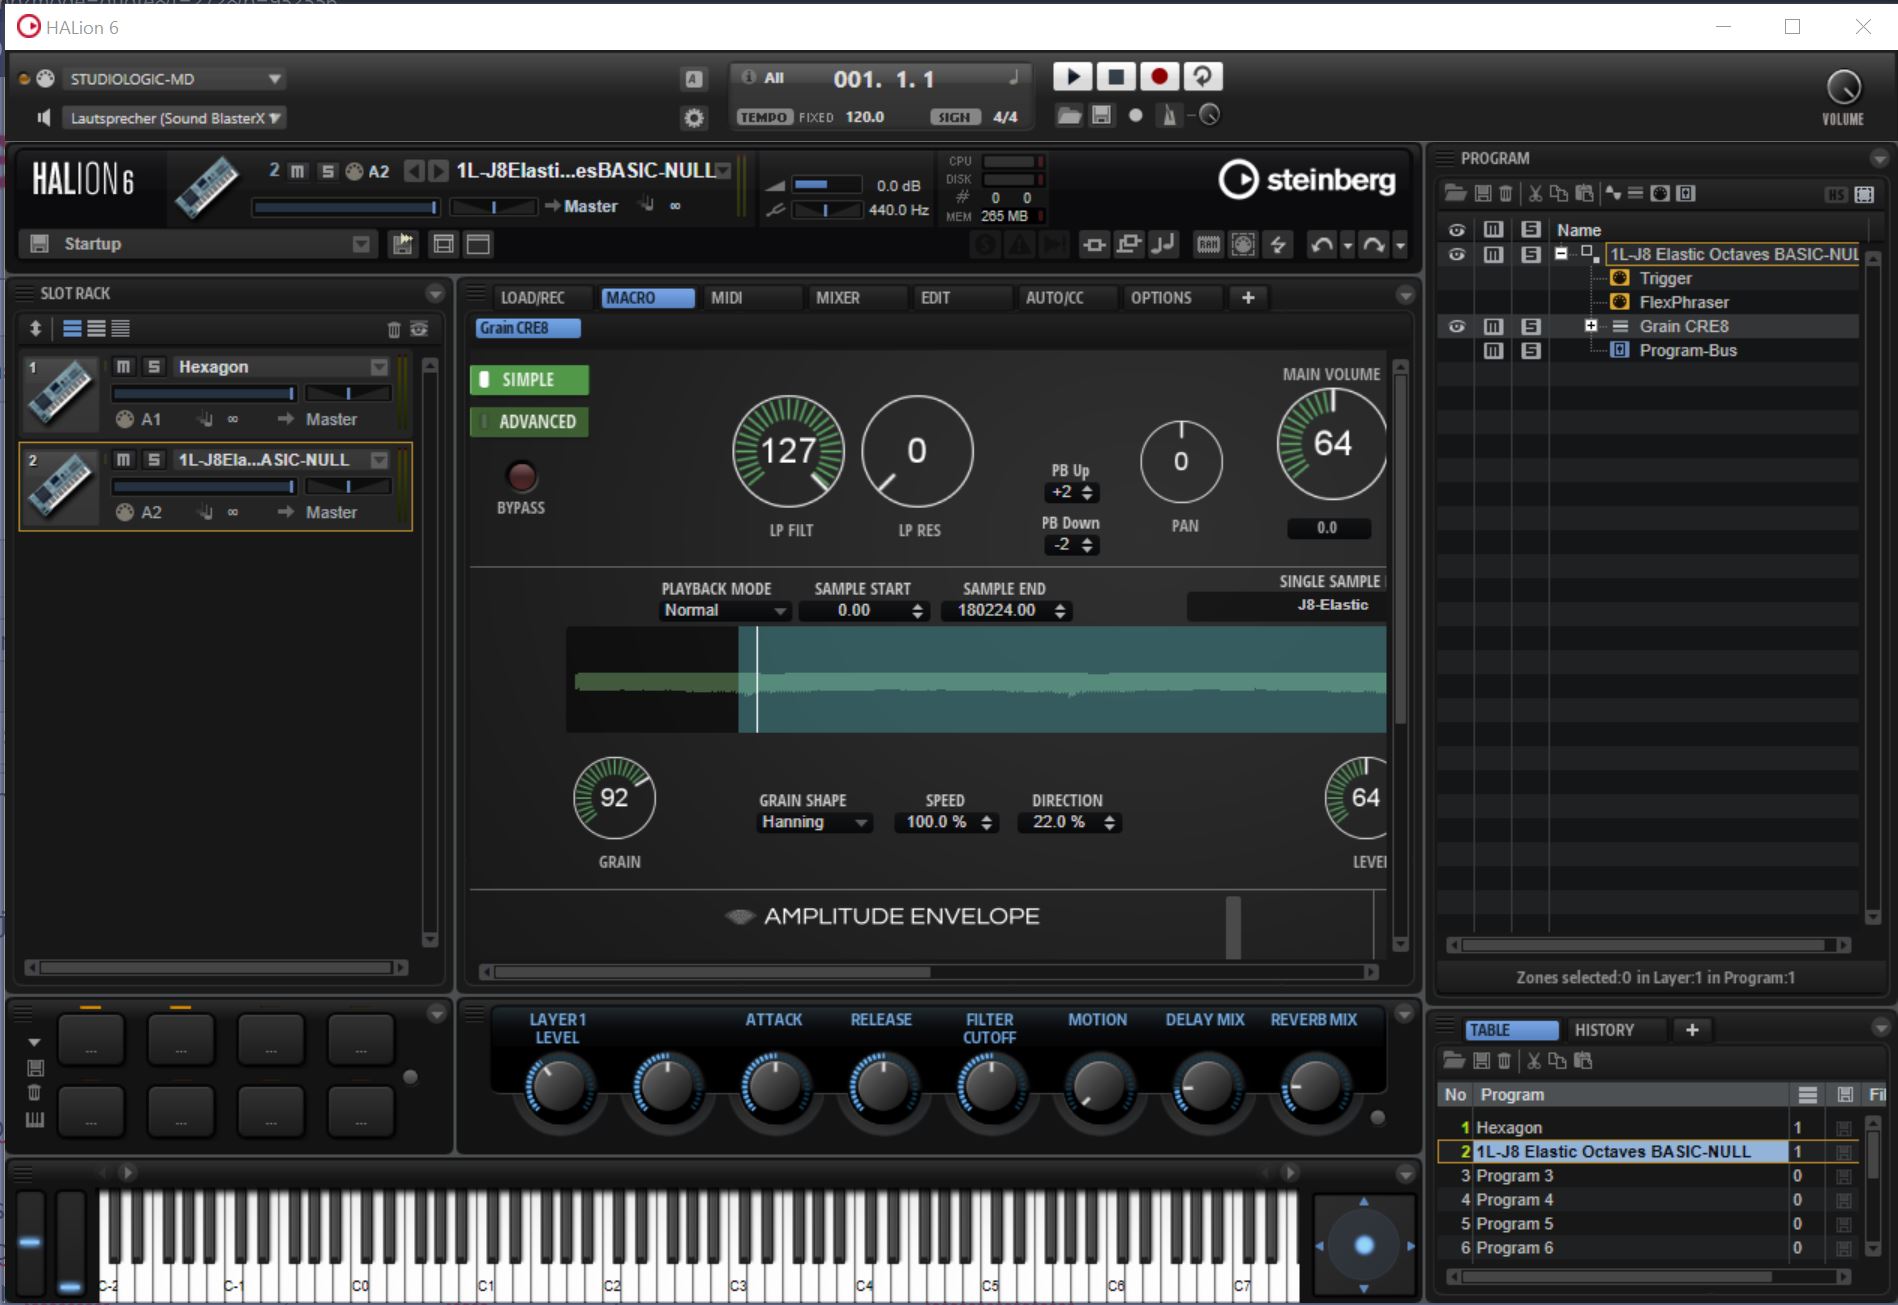This screenshot has height=1305, width=1898.
Task: Toggle visibility eye for 1L-J8 Elastic Octaves program
Action: tap(1457, 254)
